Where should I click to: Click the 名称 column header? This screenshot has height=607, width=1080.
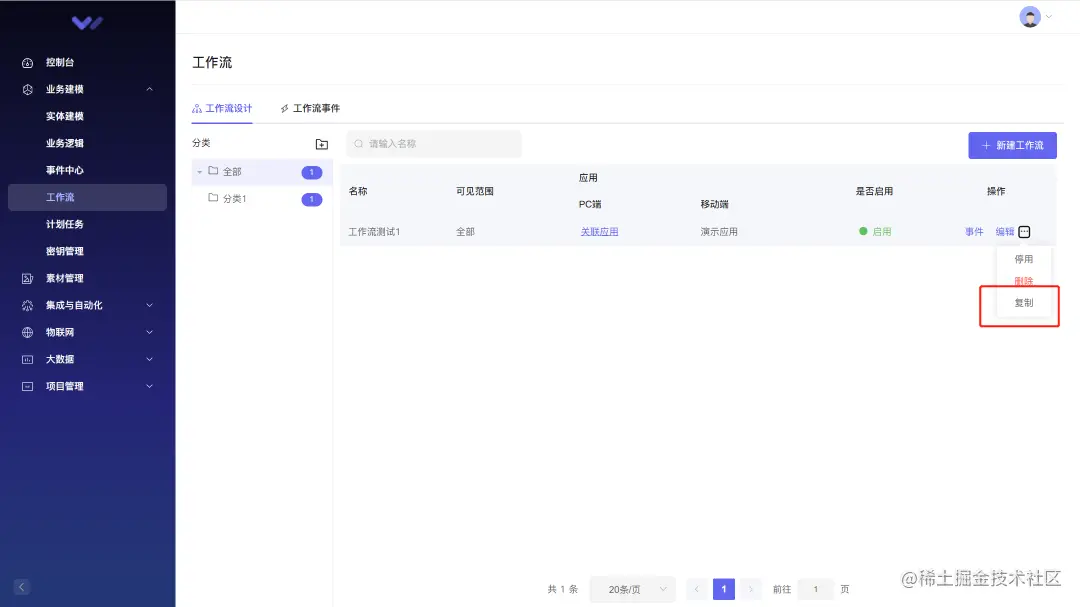(358, 191)
